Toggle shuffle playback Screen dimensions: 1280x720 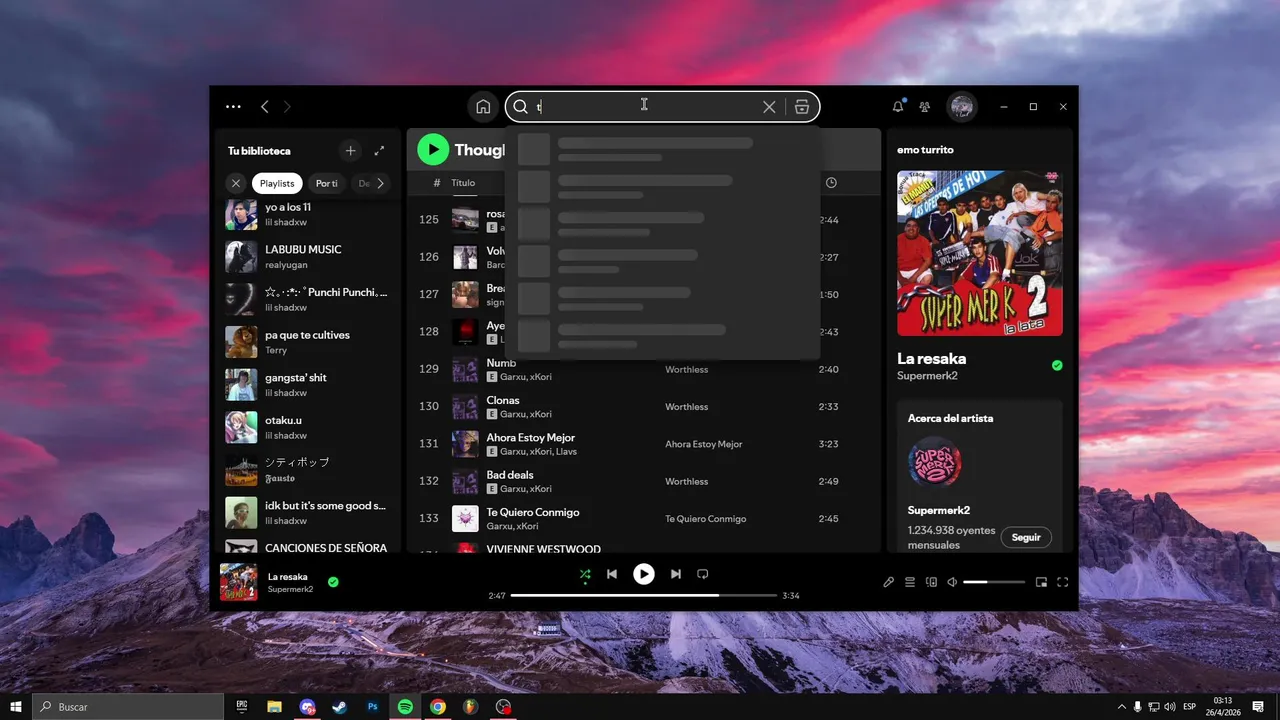[x=585, y=574]
